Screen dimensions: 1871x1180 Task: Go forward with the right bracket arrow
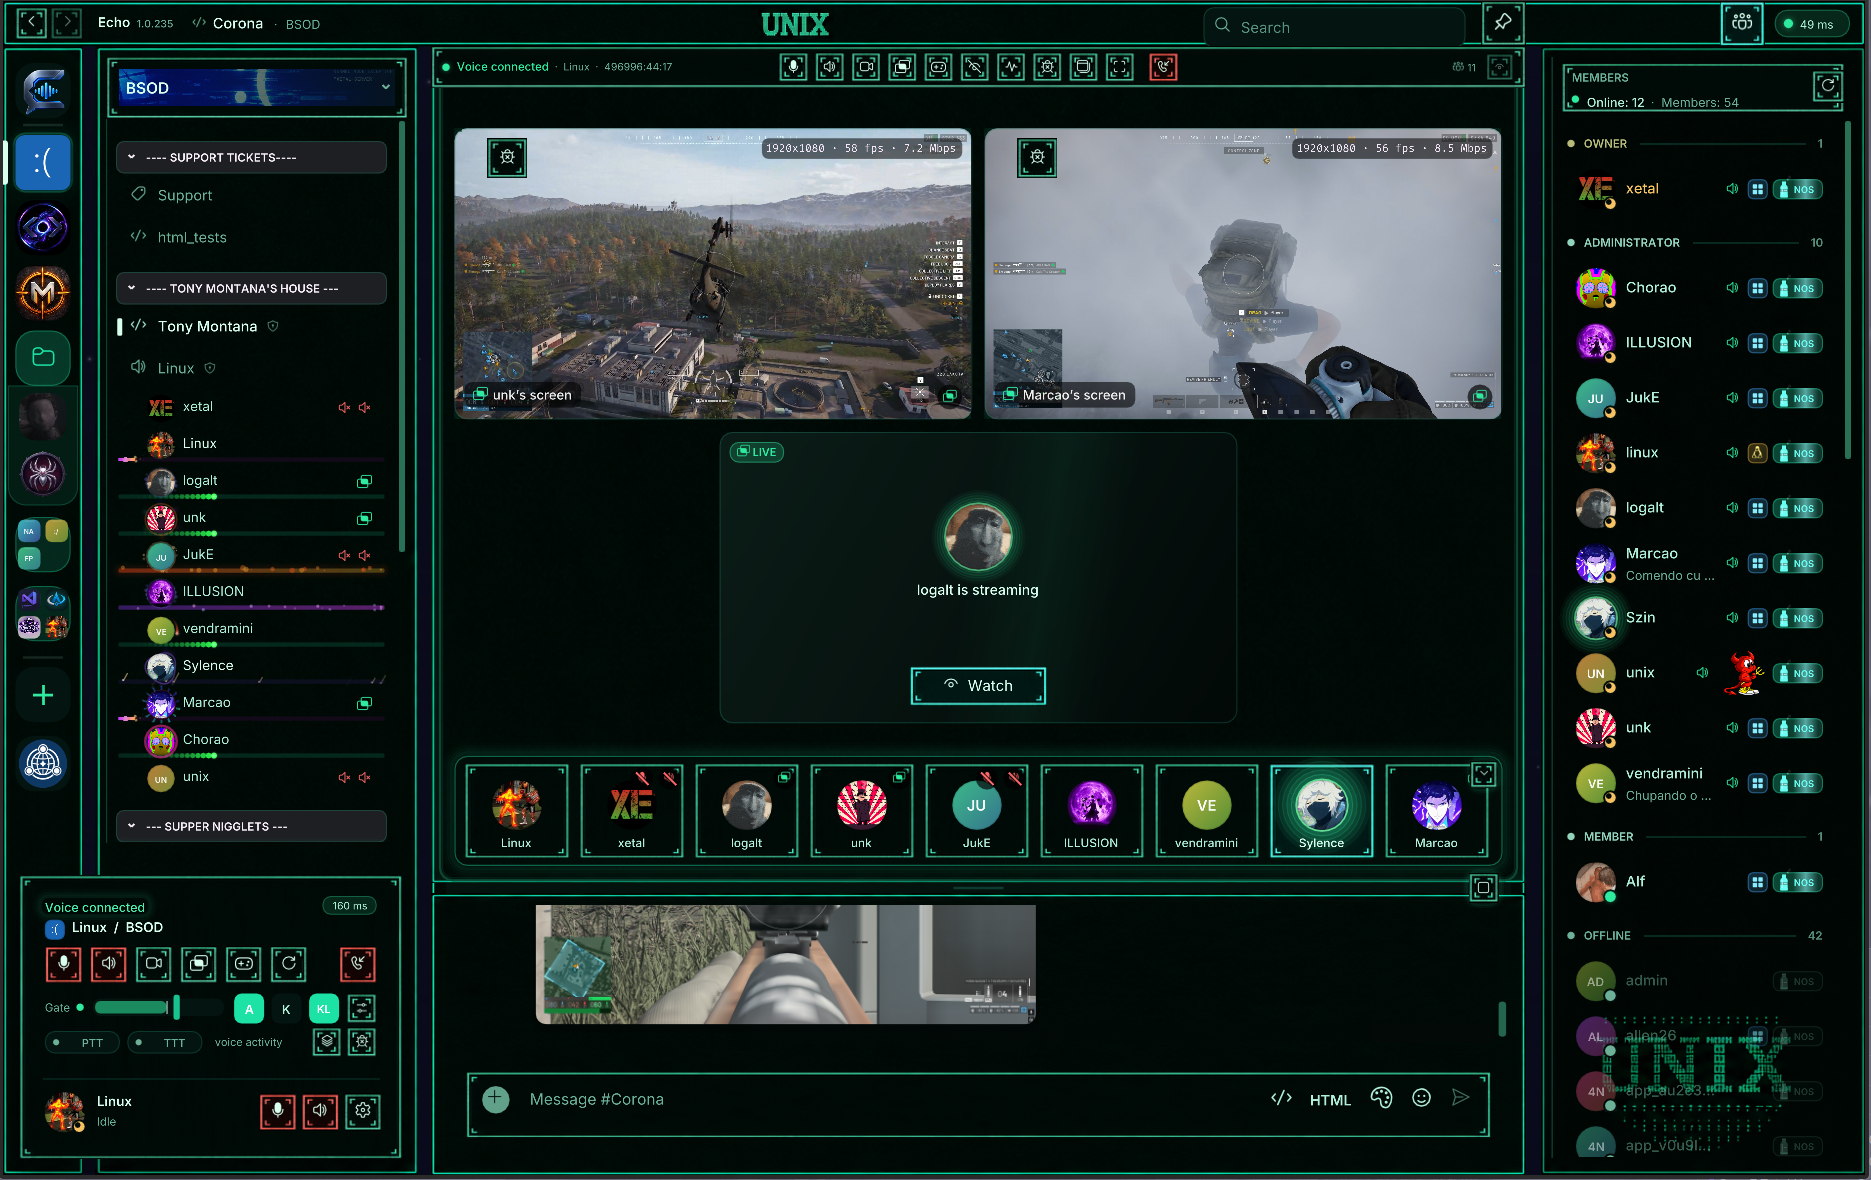click(x=67, y=23)
